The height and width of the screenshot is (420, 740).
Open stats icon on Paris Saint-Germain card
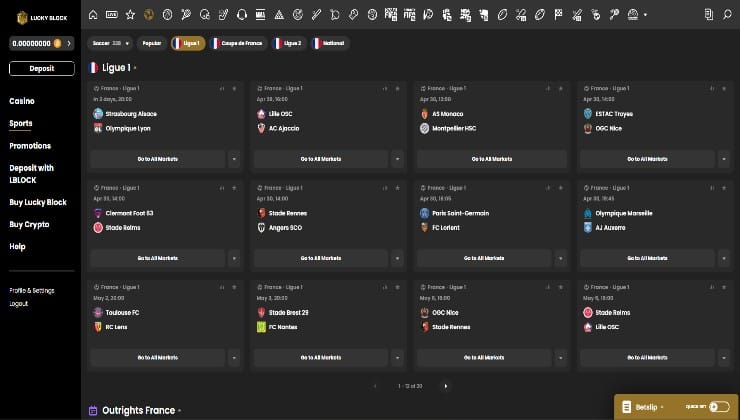[x=548, y=188]
